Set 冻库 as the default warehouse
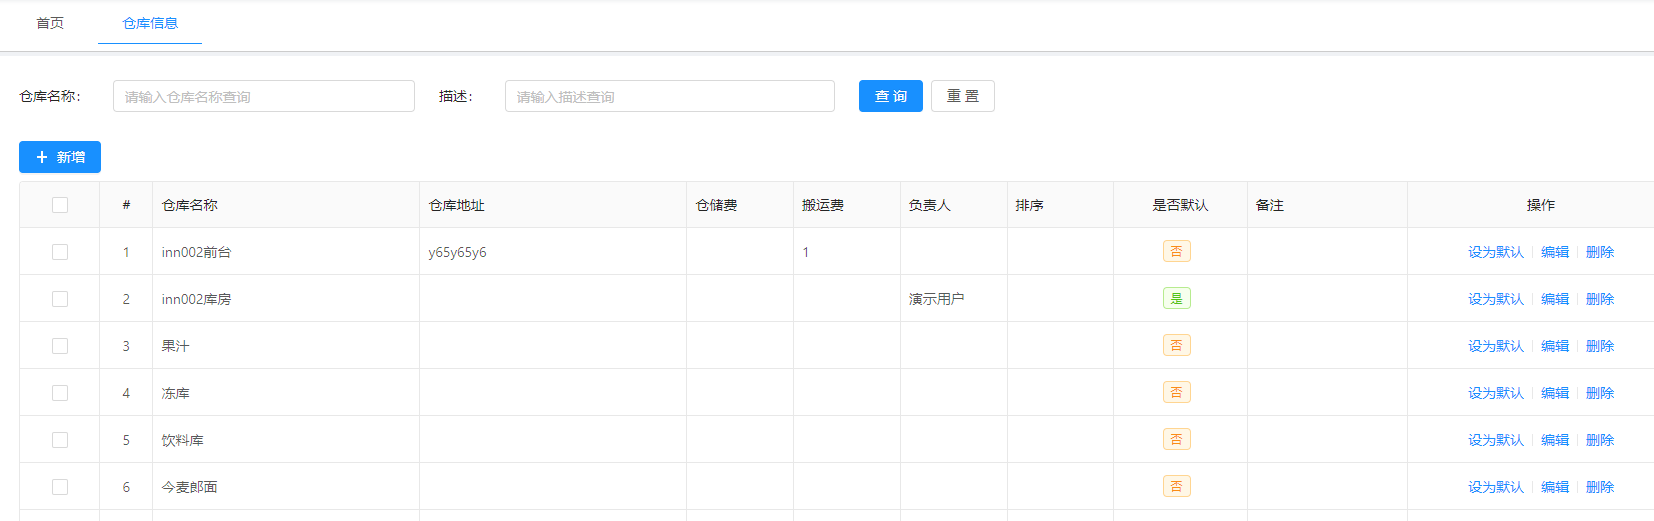 (x=1495, y=393)
